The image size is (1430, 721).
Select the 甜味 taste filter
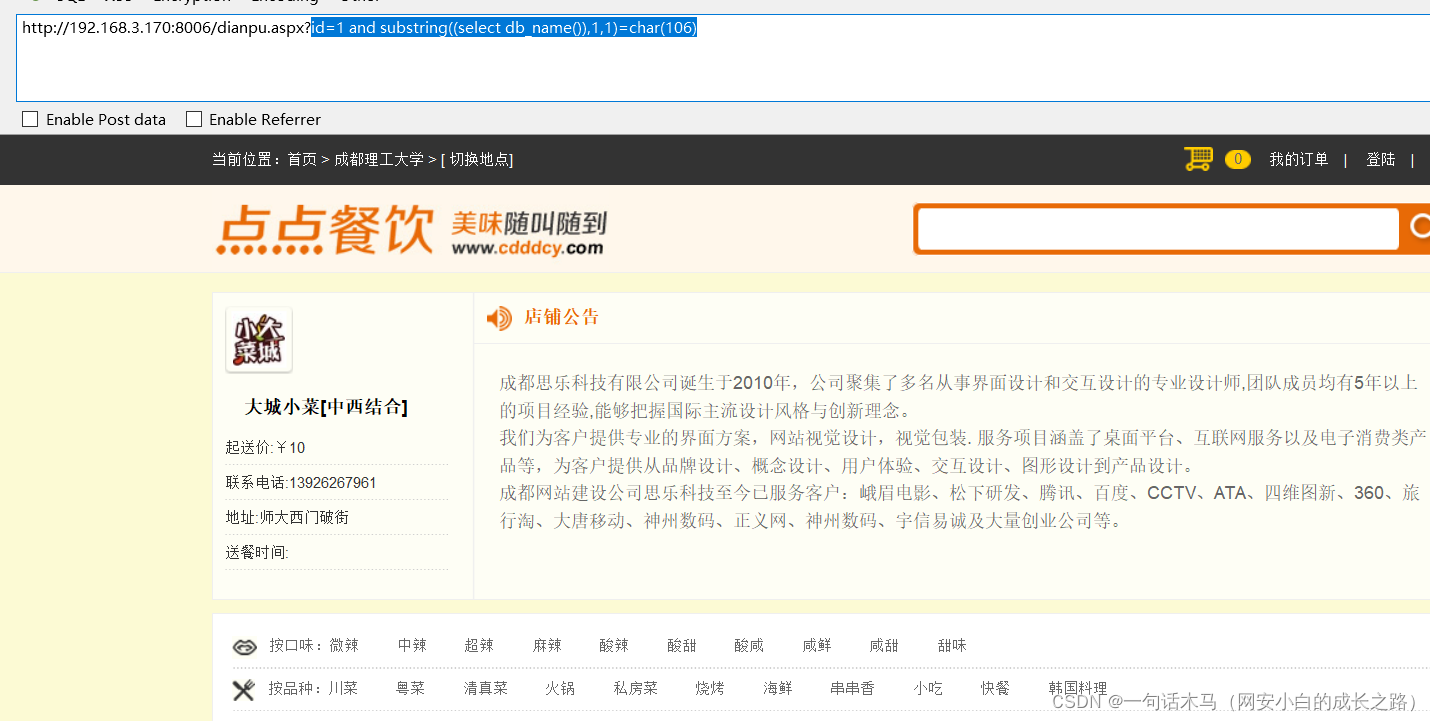(952, 646)
